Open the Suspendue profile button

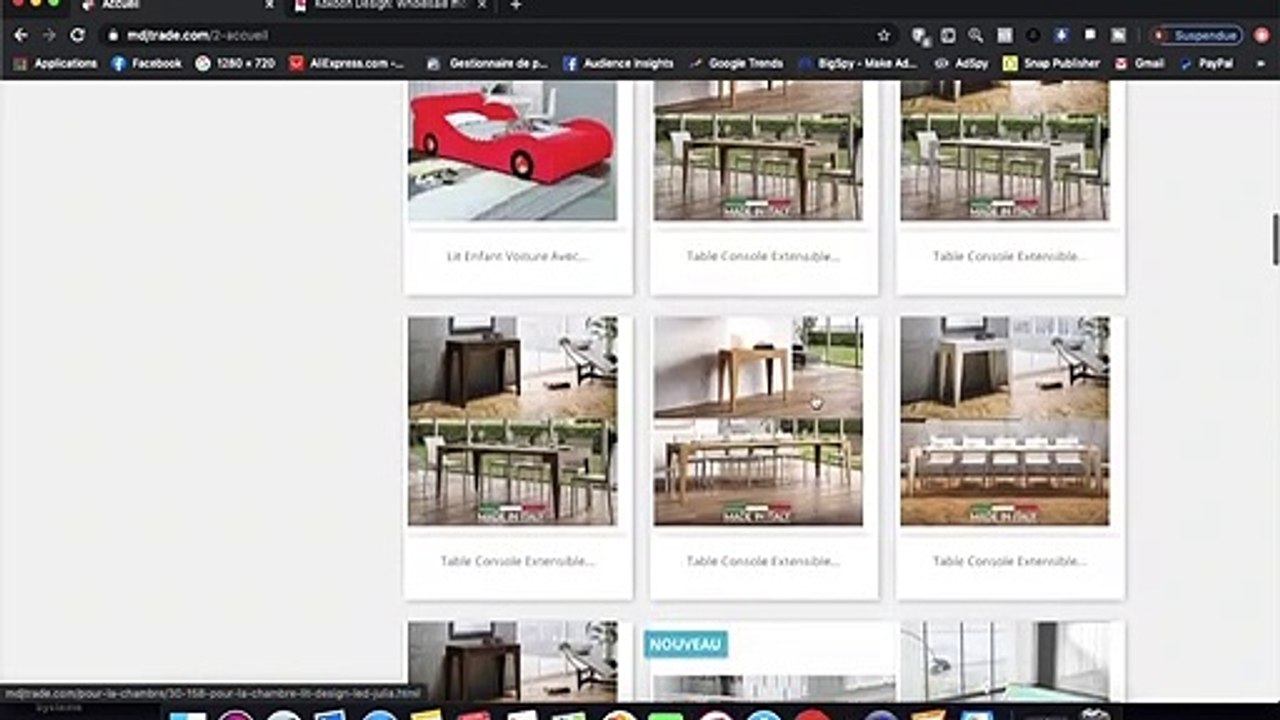click(x=1197, y=35)
